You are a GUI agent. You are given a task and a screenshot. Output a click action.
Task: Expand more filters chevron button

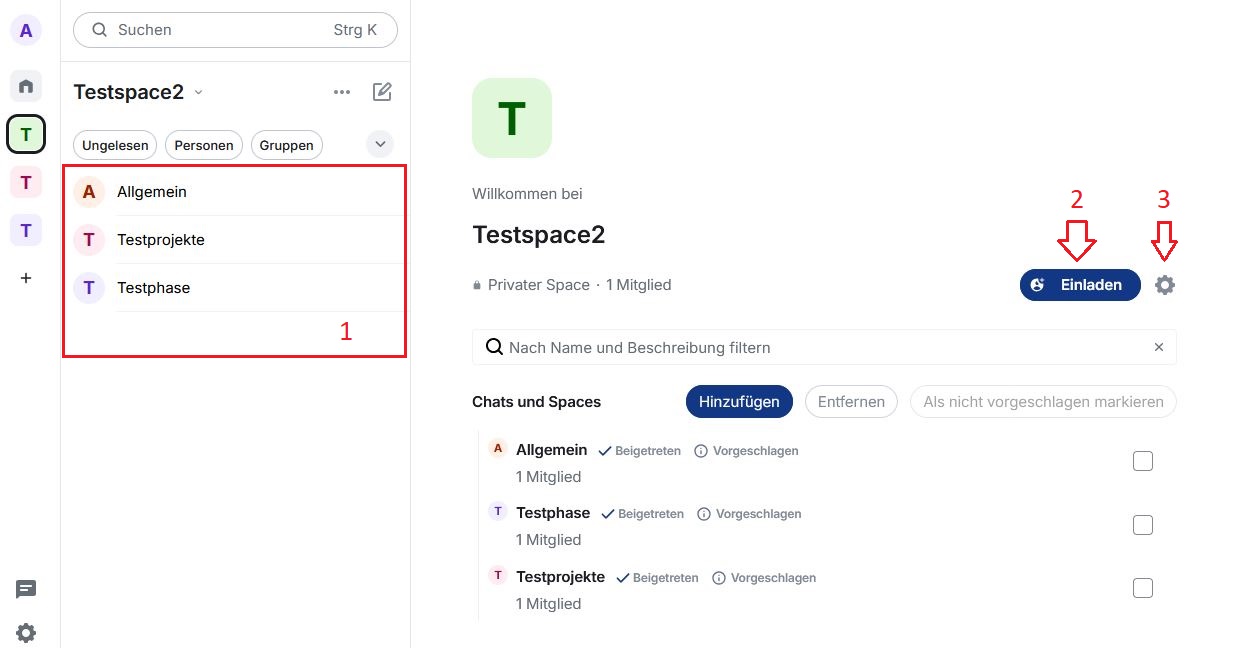[380, 144]
